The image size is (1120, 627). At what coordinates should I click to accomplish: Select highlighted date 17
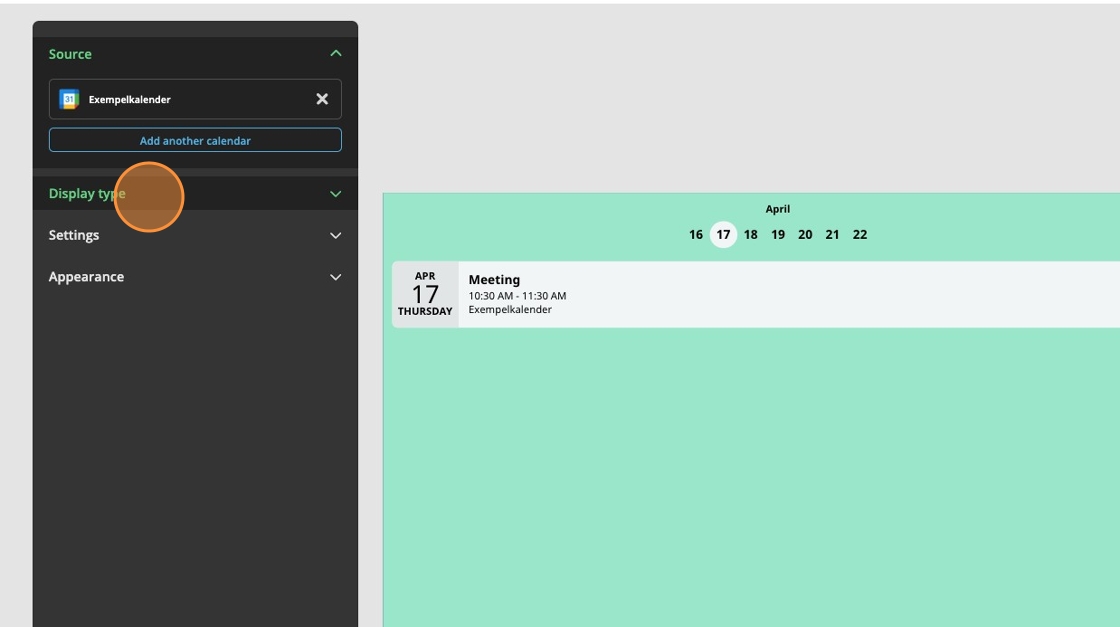tap(724, 234)
